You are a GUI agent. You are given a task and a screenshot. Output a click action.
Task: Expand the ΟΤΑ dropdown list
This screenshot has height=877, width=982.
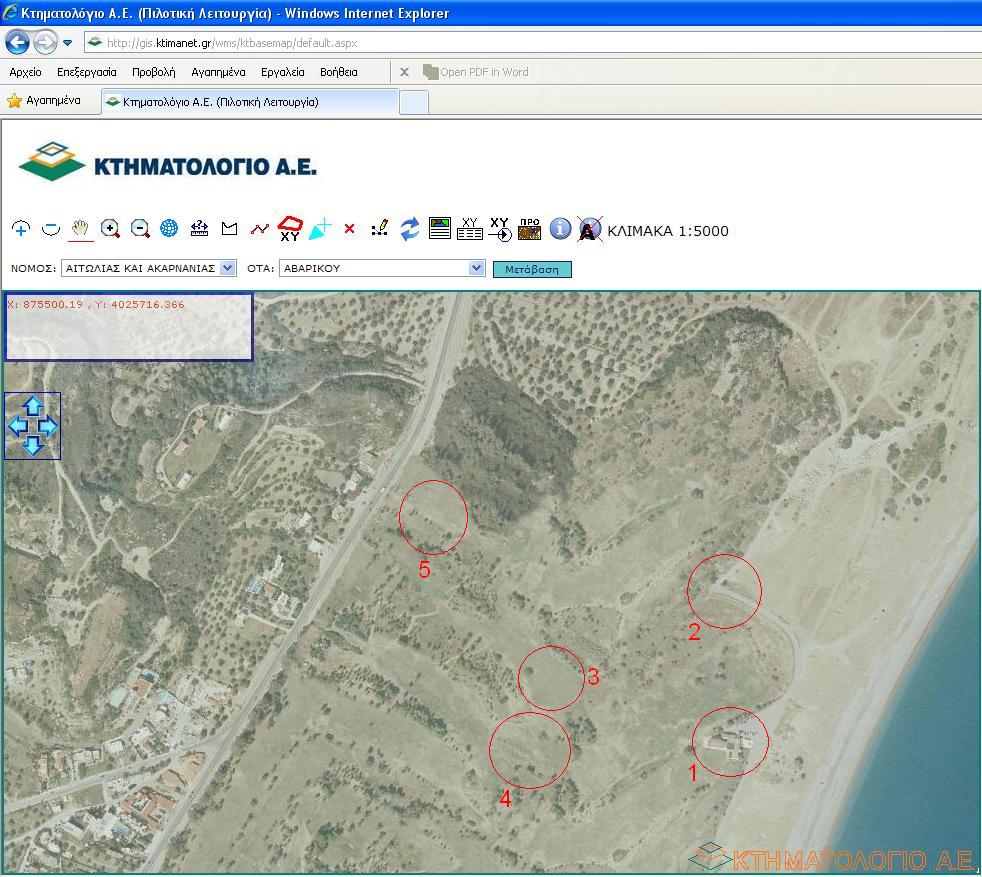click(x=476, y=268)
